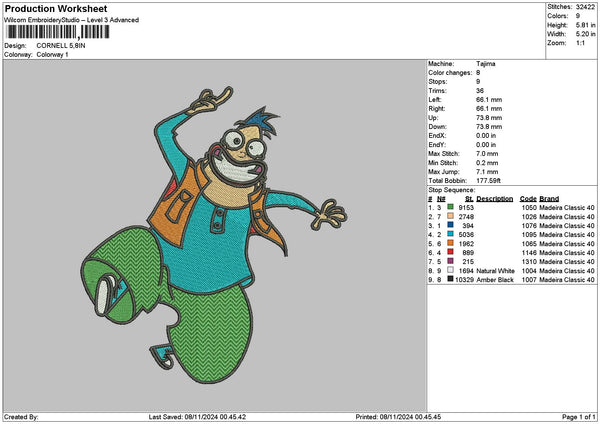Click the green swatch in stop 1
600x424 pixels.
point(450,207)
